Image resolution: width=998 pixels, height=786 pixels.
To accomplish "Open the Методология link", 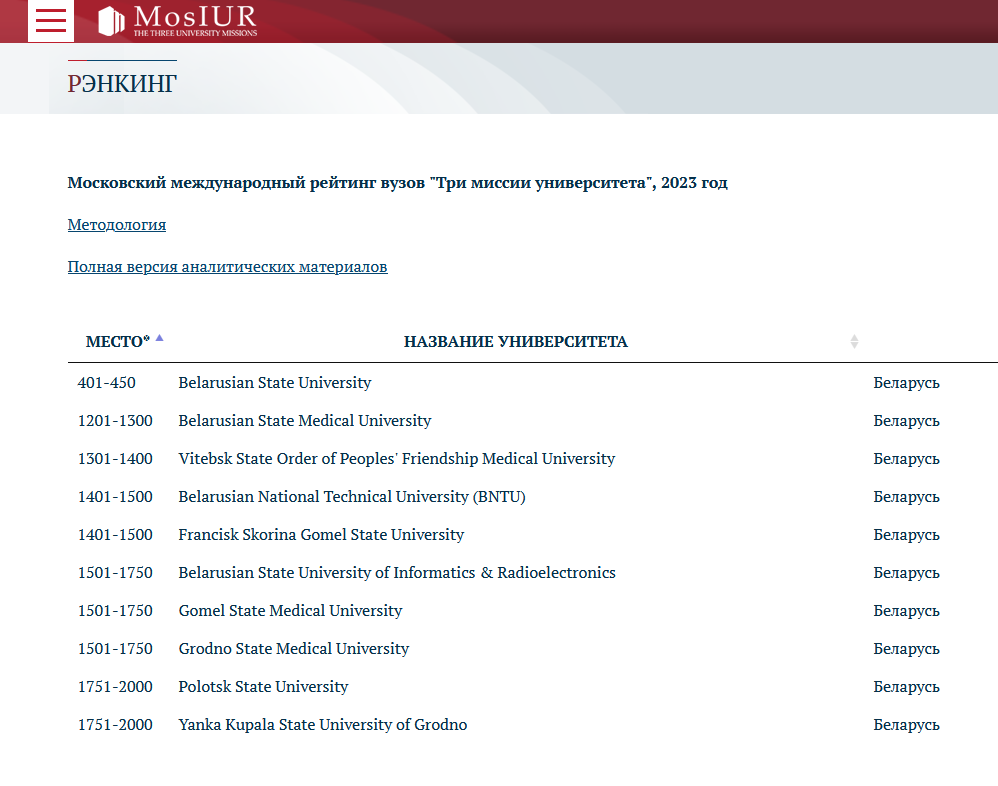I will tap(116, 225).
